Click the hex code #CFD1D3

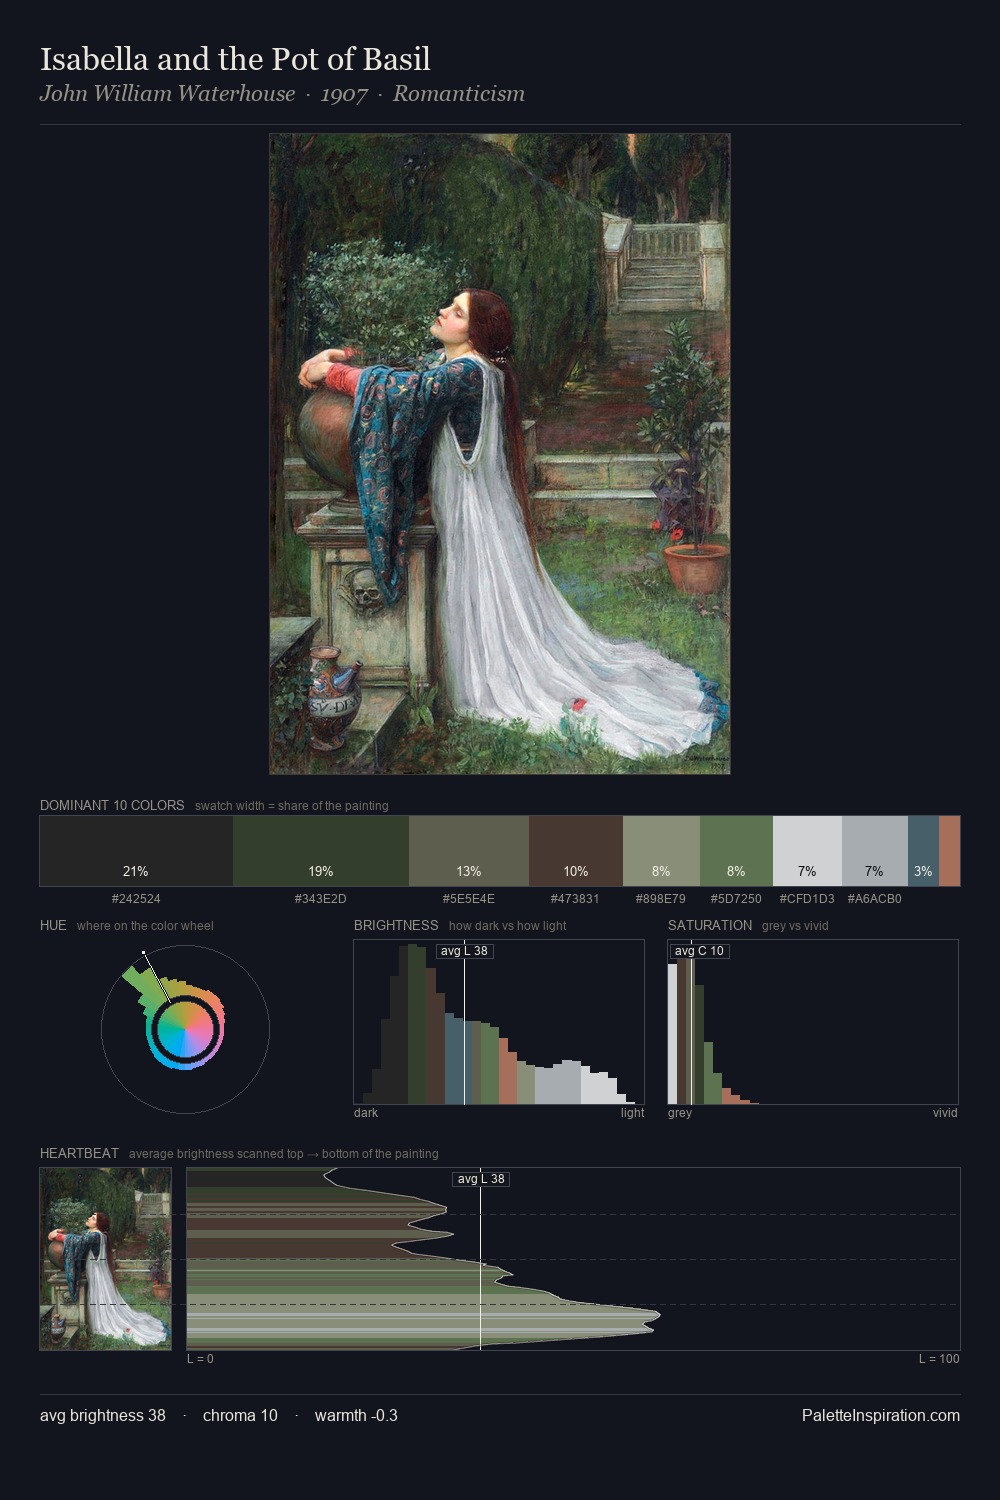(x=807, y=899)
